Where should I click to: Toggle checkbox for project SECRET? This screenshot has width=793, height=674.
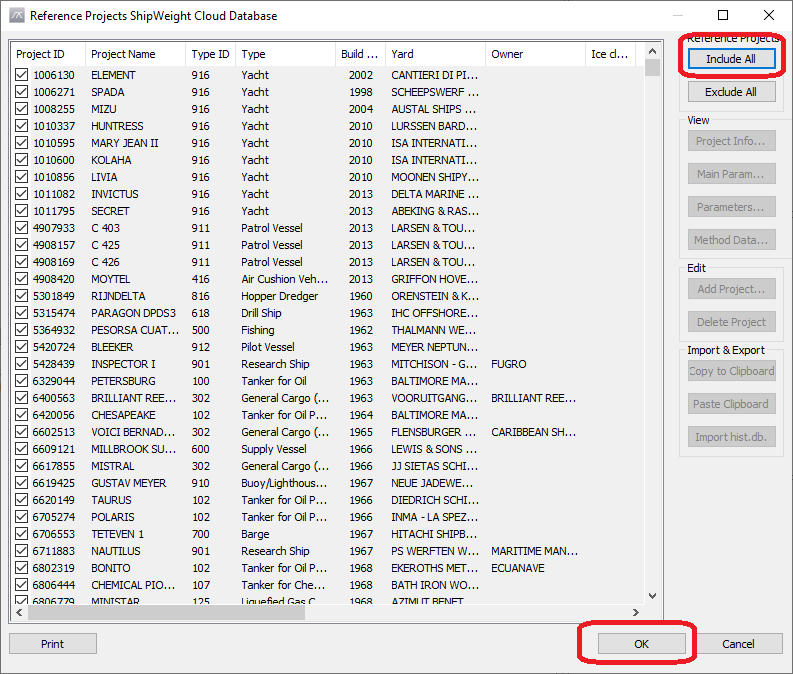(21, 211)
